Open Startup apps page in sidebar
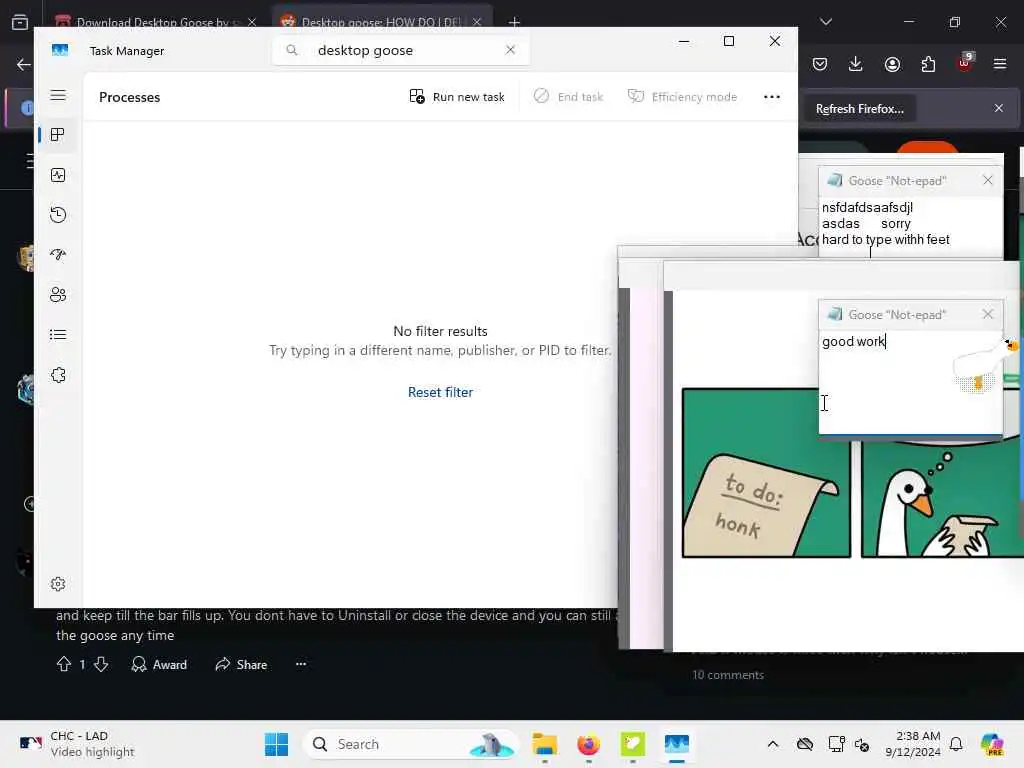Viewport: 1024px width, 768px height. pyautogui.click(x=58, y=255)
